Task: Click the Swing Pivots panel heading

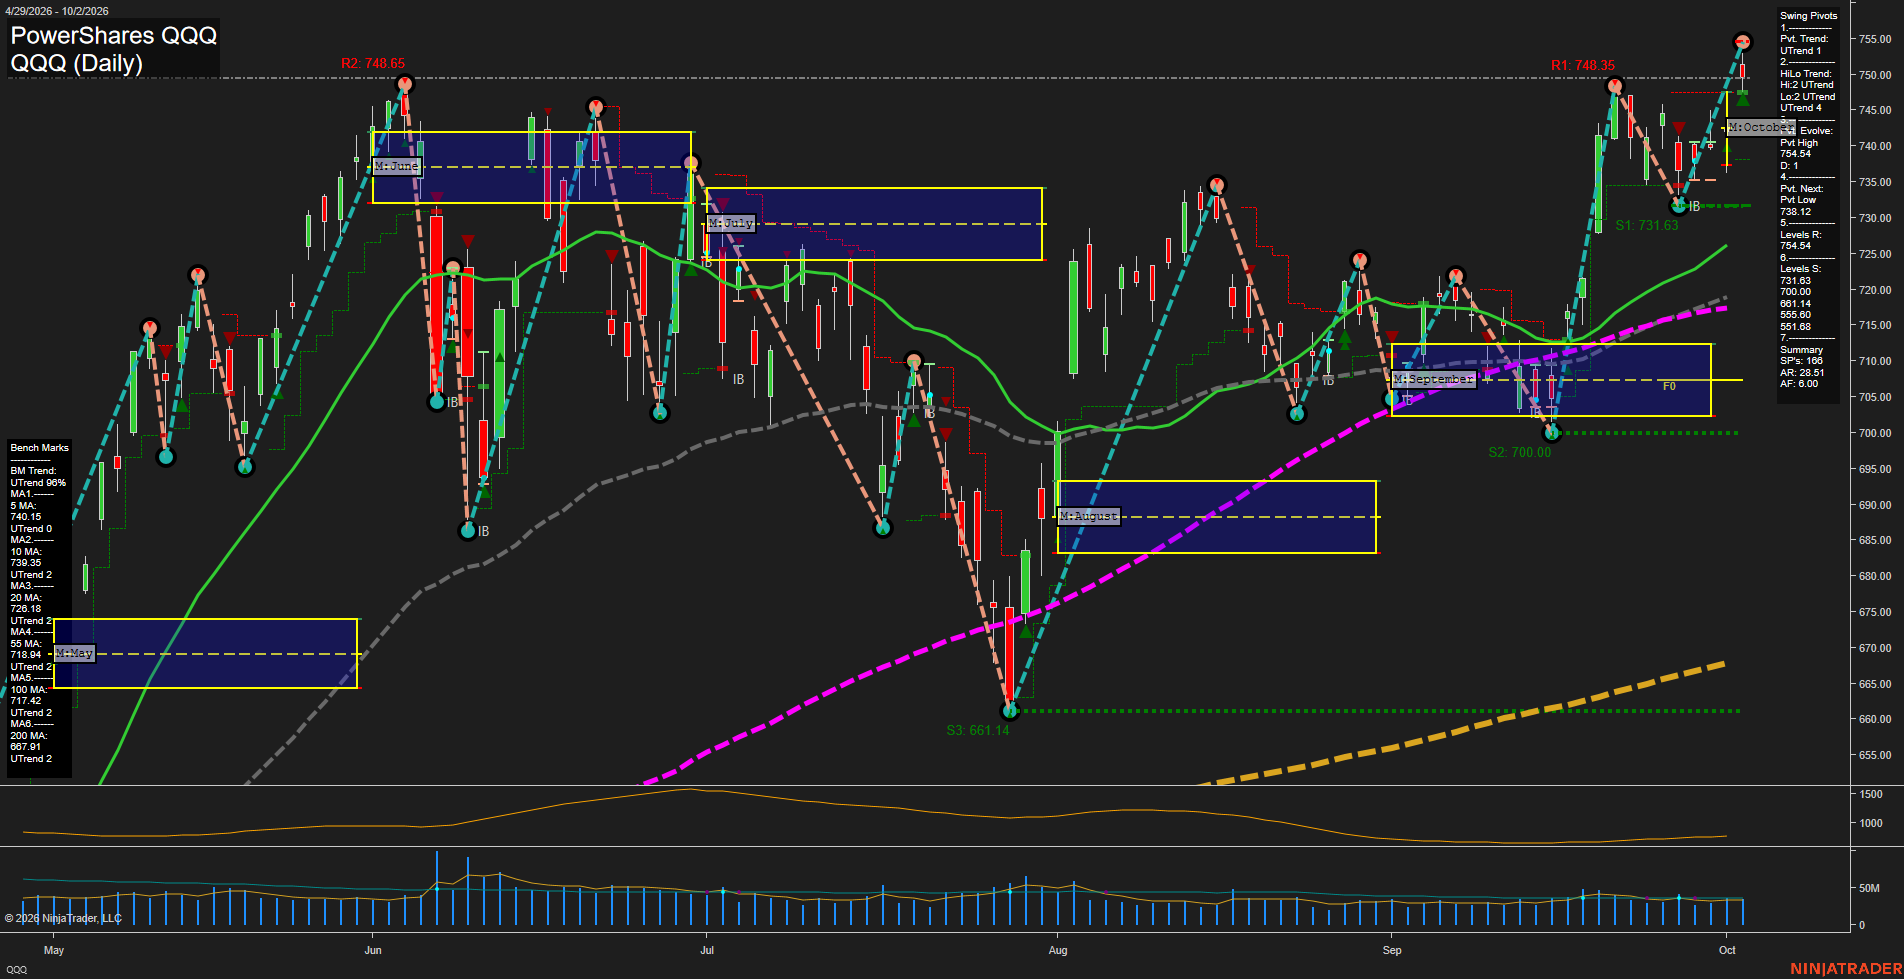Action: (1808, 16)
